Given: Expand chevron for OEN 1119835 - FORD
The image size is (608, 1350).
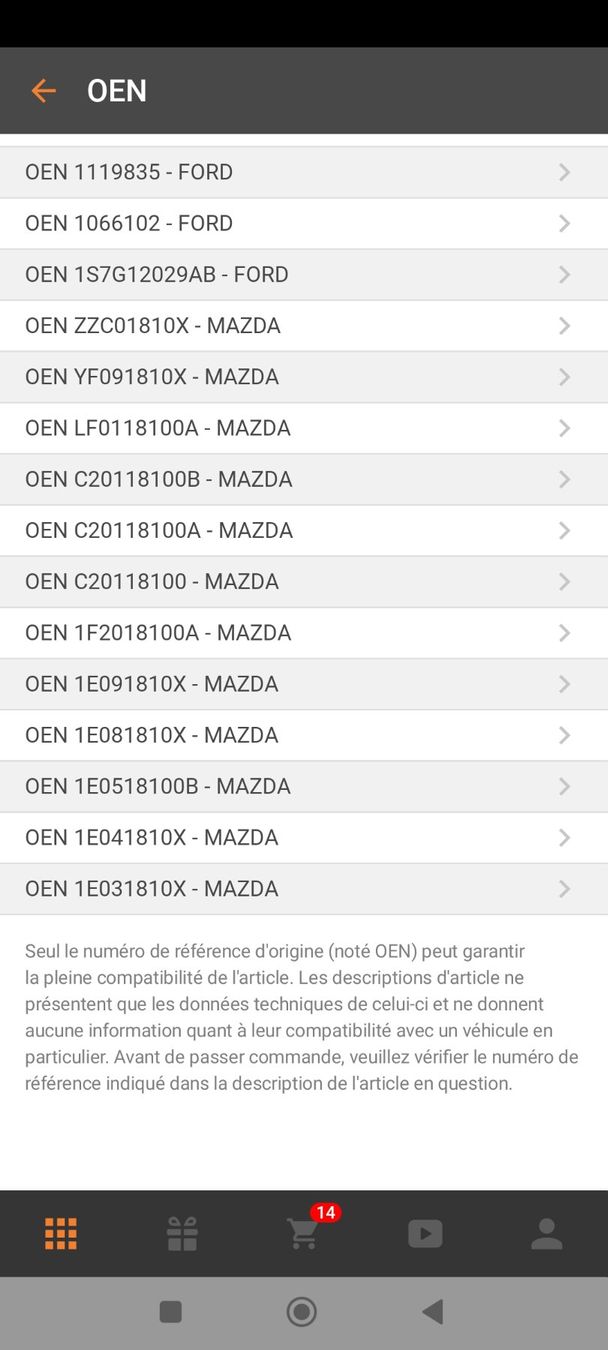Looking at the screenshot, I should (x=564, y=172).
